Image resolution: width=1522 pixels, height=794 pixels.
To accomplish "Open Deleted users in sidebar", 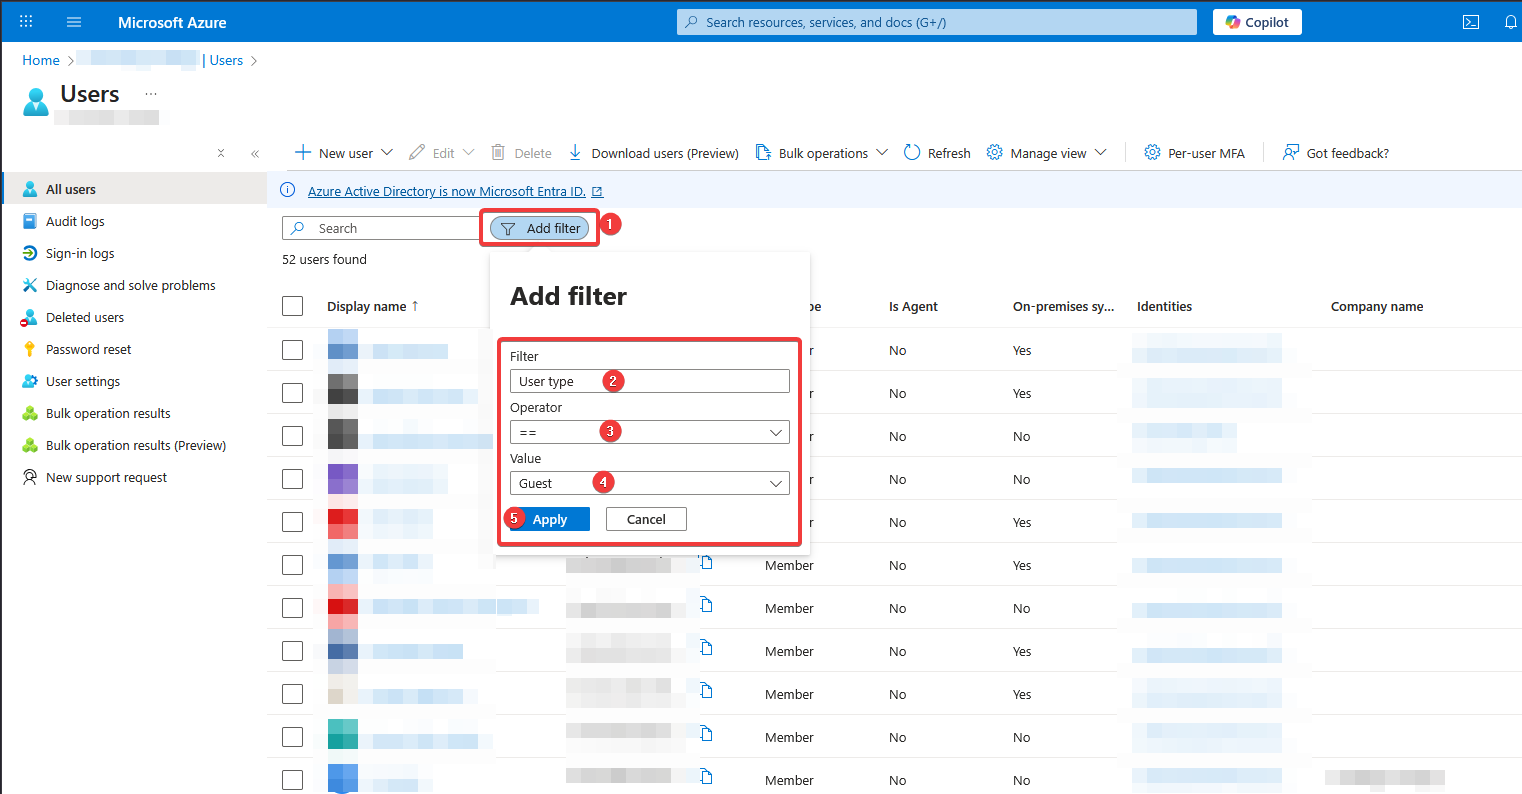I will [85, 317].
